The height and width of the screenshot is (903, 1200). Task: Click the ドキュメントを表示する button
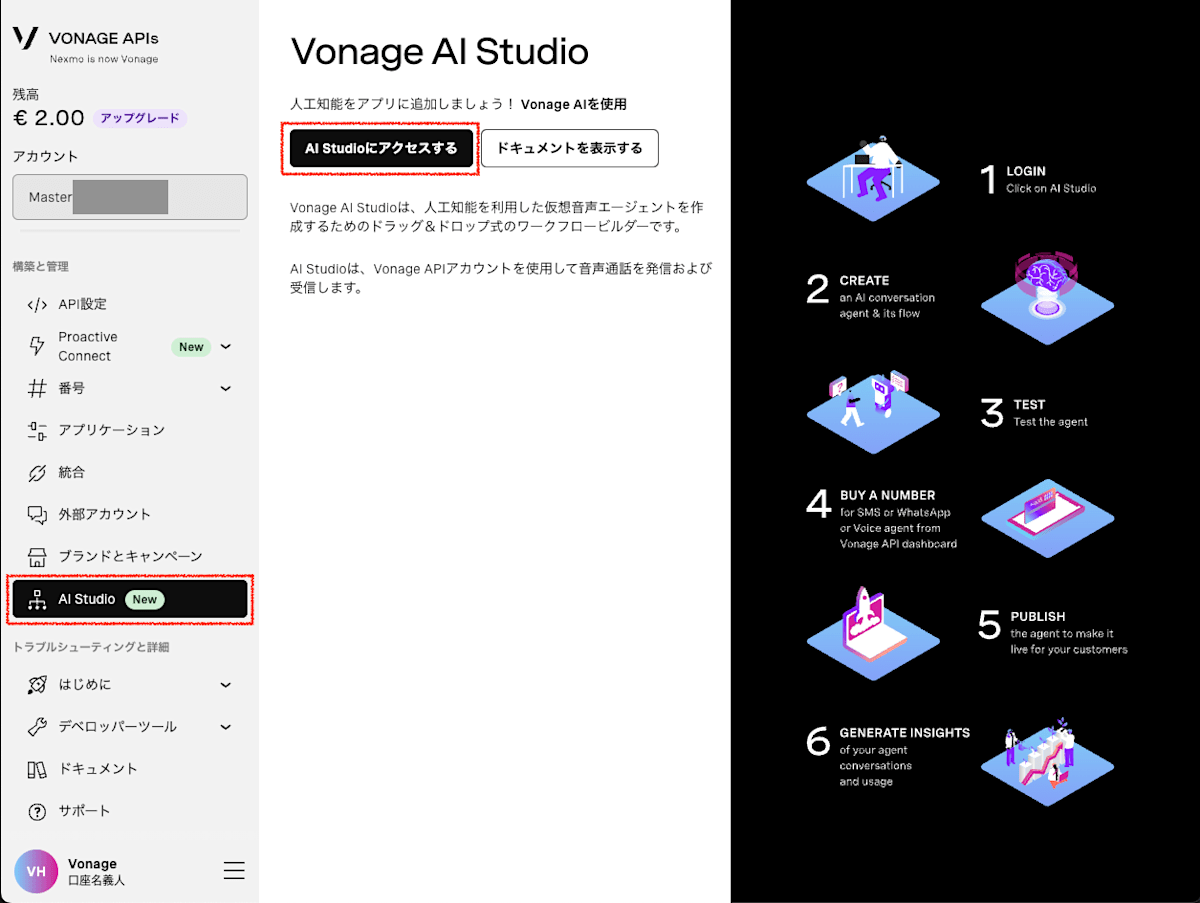[x=570, y=148]
